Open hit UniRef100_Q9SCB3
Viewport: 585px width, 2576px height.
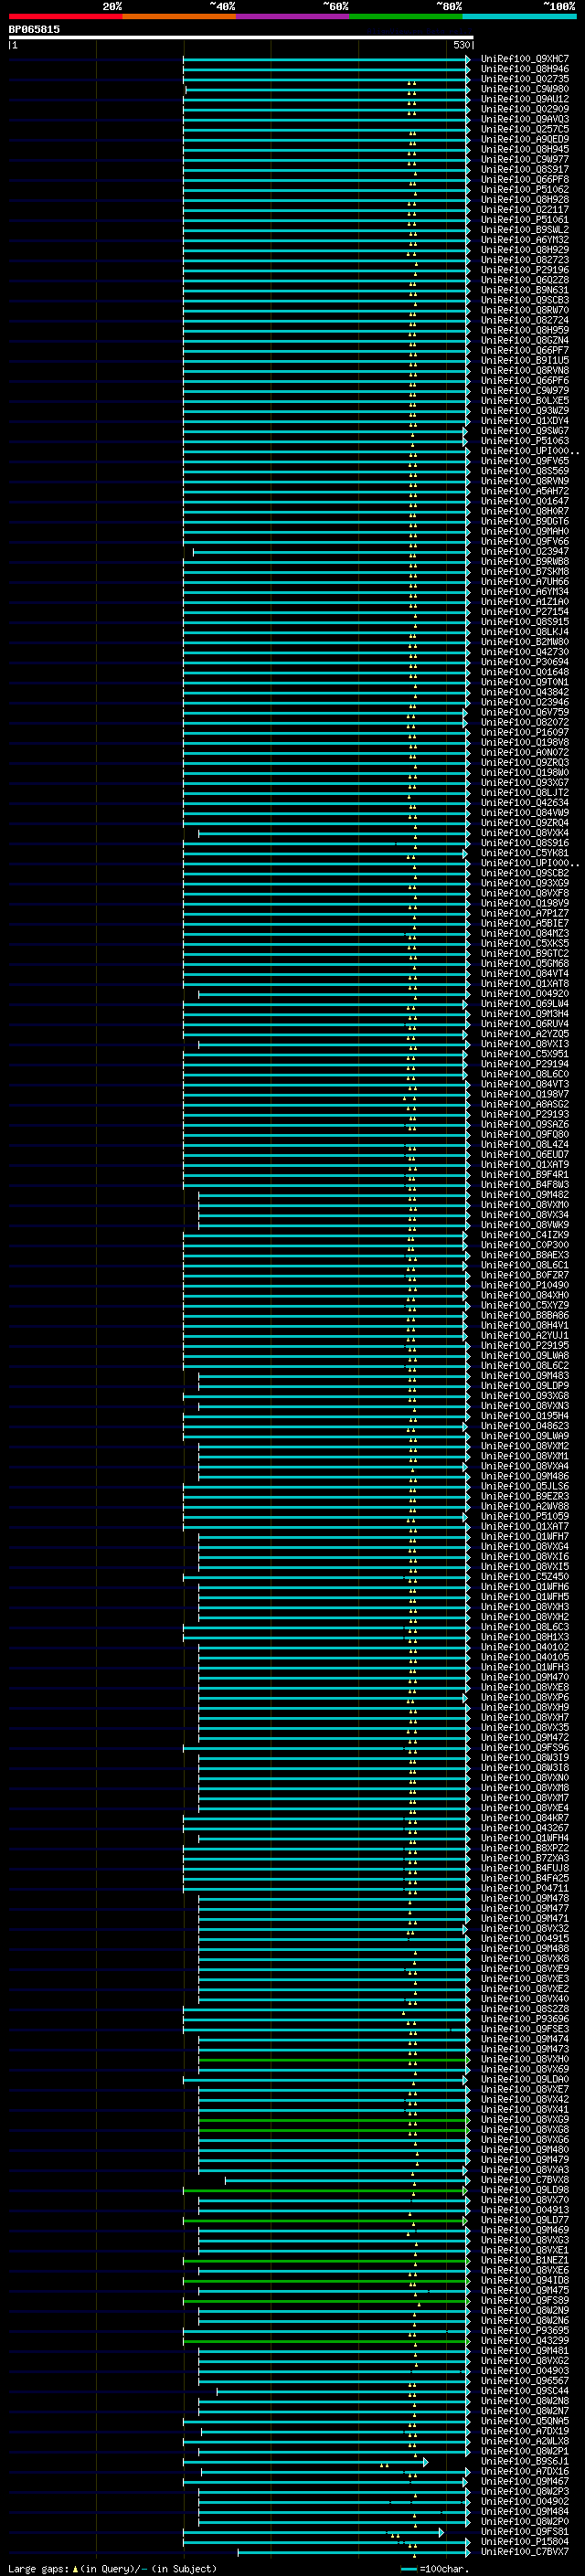525,300
